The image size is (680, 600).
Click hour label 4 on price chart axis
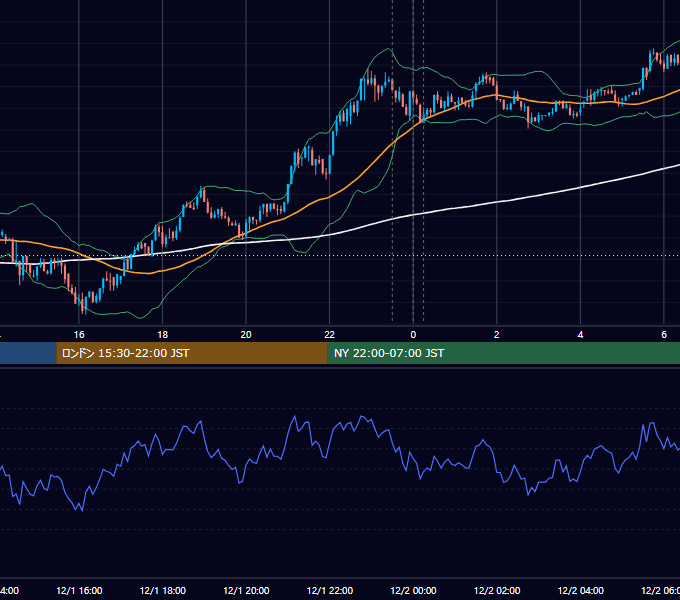(580, 334)
